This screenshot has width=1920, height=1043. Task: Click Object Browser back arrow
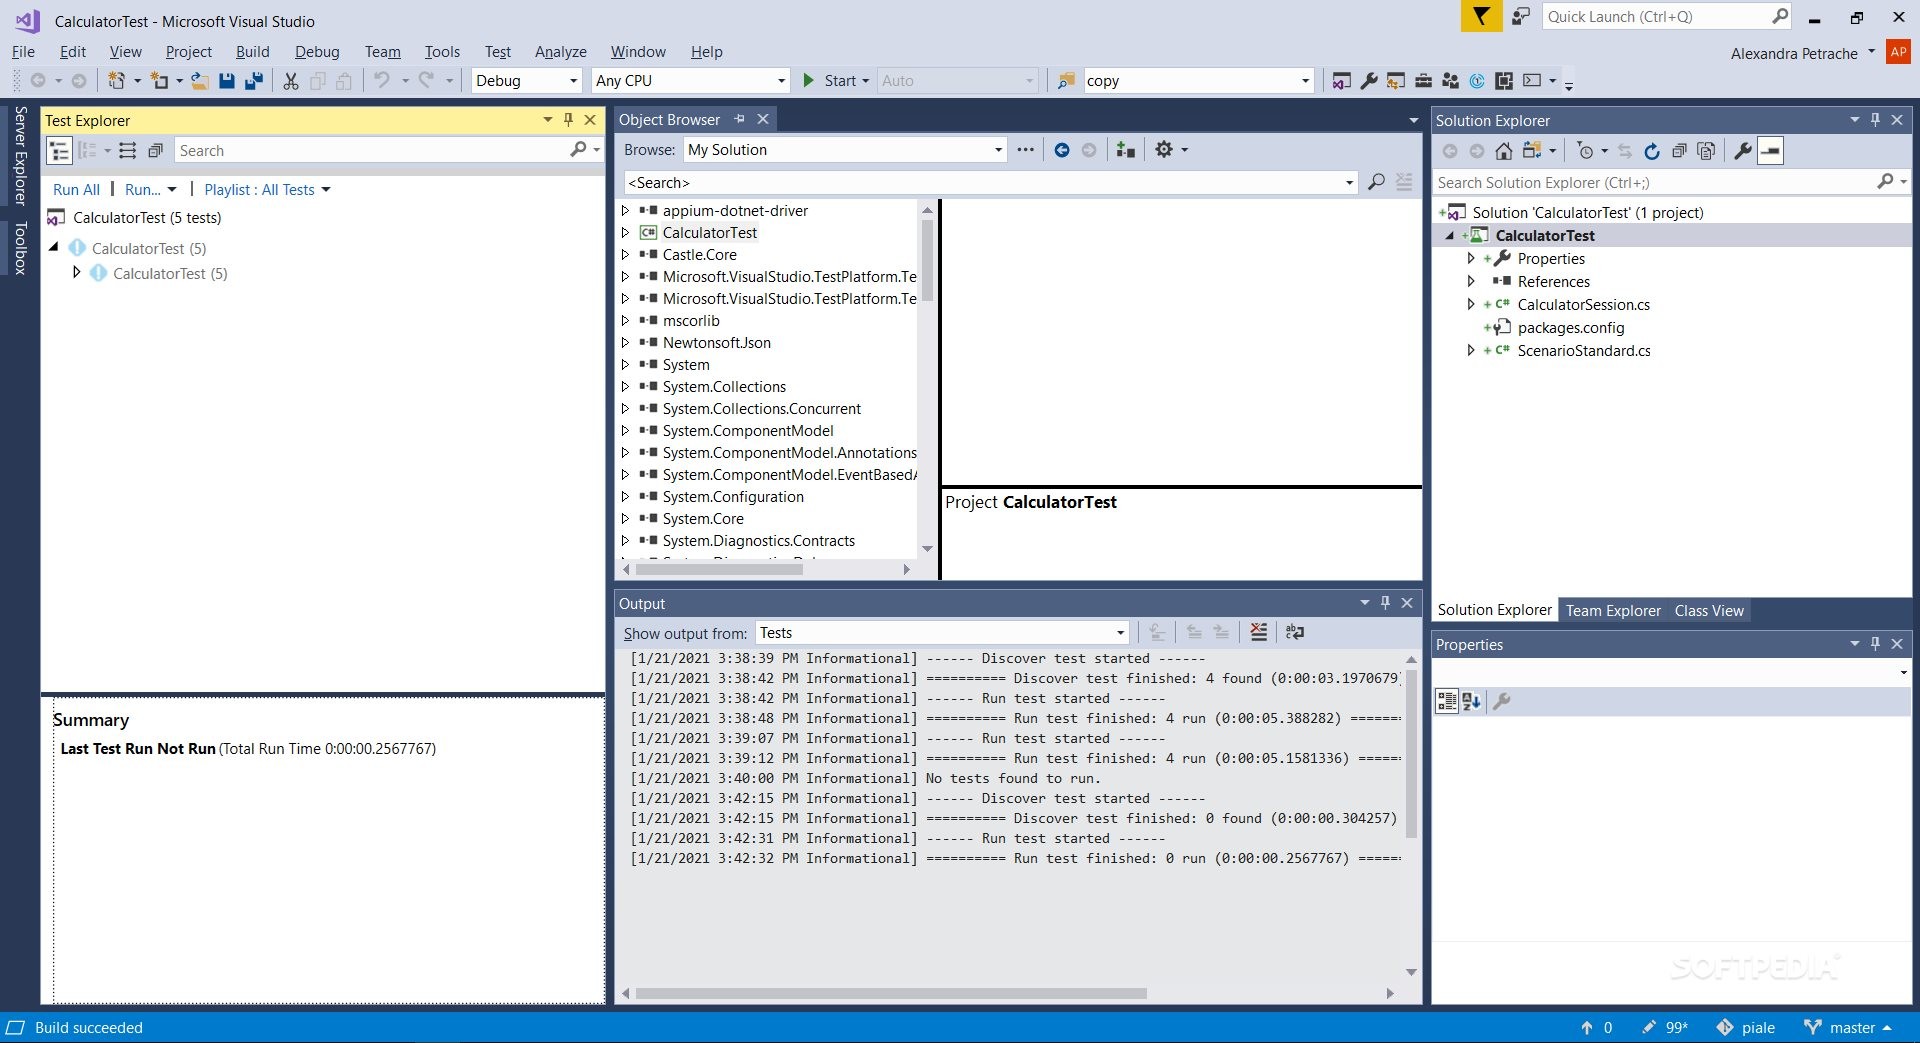click(x=1062, y=150)
